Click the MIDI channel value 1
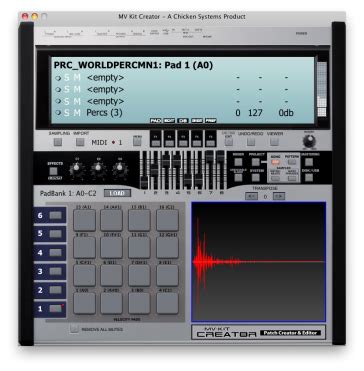Image resolution: width=364 pixels, height=371 pixels. (120, 143)
